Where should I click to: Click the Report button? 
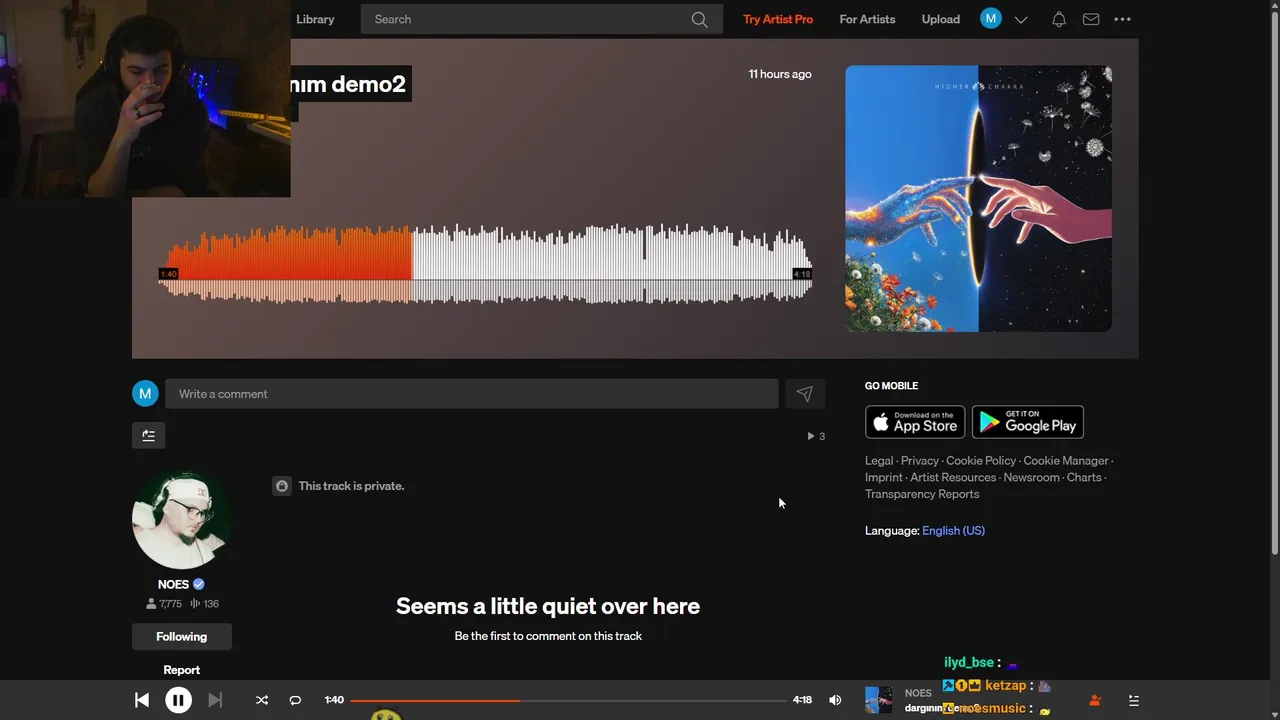(181, 670)
